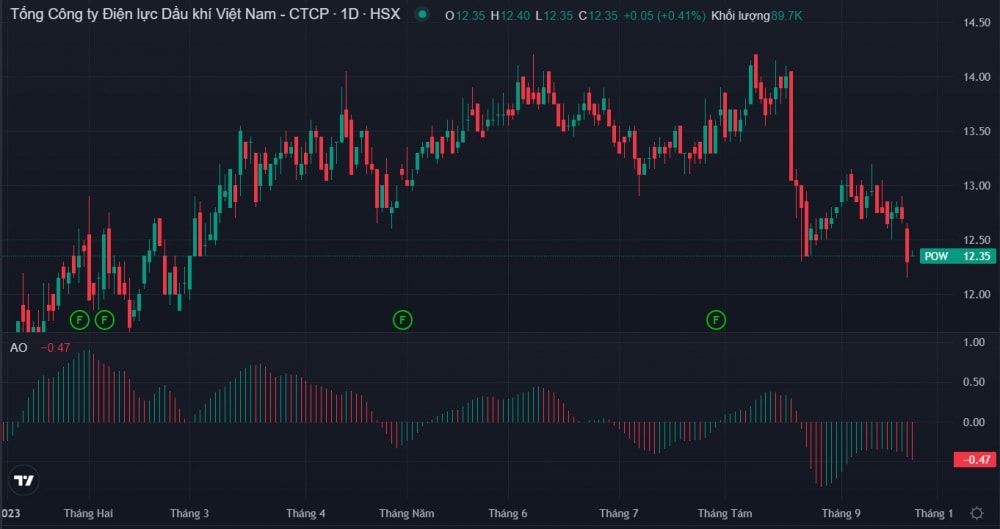This screenshot has height=529, width=1000.
Task: Click the Tháng 4 time axis label
Action: tap(306, 513)
